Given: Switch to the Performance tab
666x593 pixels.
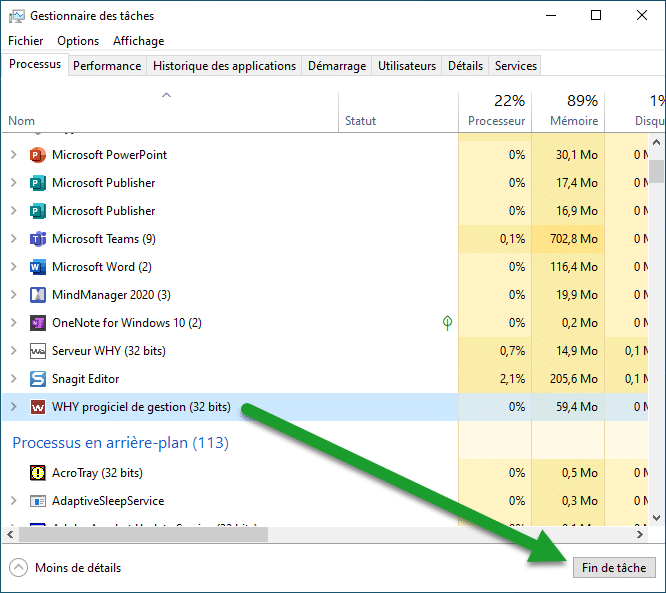Looking at the screenshot, I should point(107,66).
